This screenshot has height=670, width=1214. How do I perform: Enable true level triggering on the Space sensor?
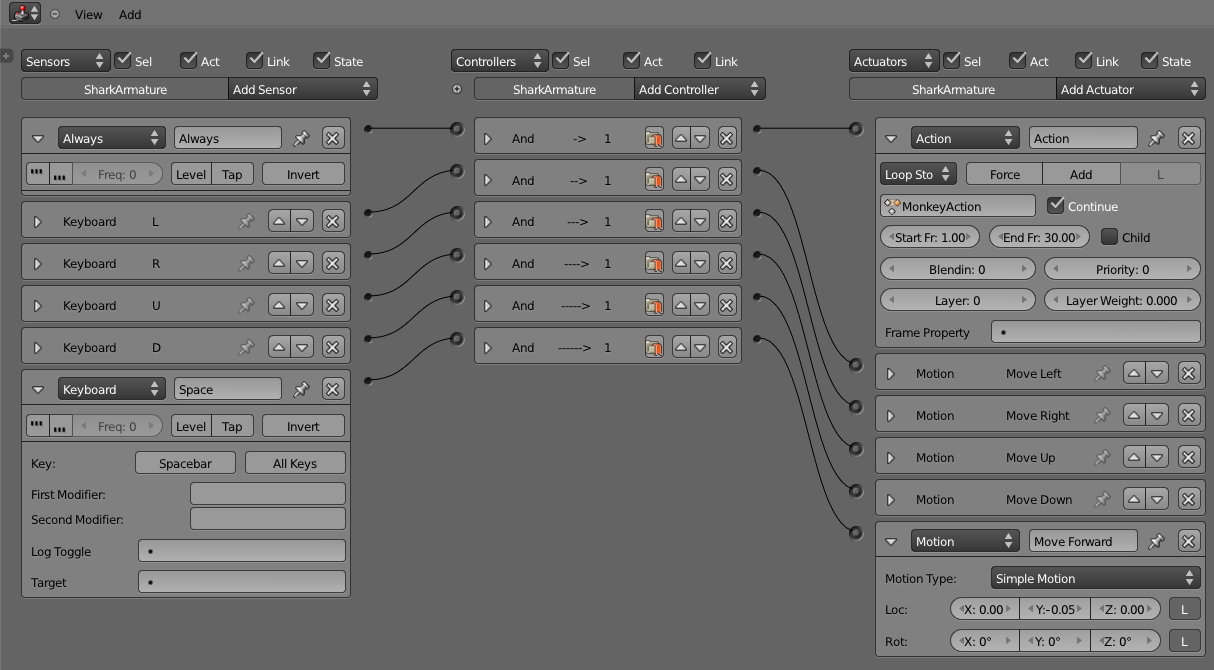tap(190, 425)
